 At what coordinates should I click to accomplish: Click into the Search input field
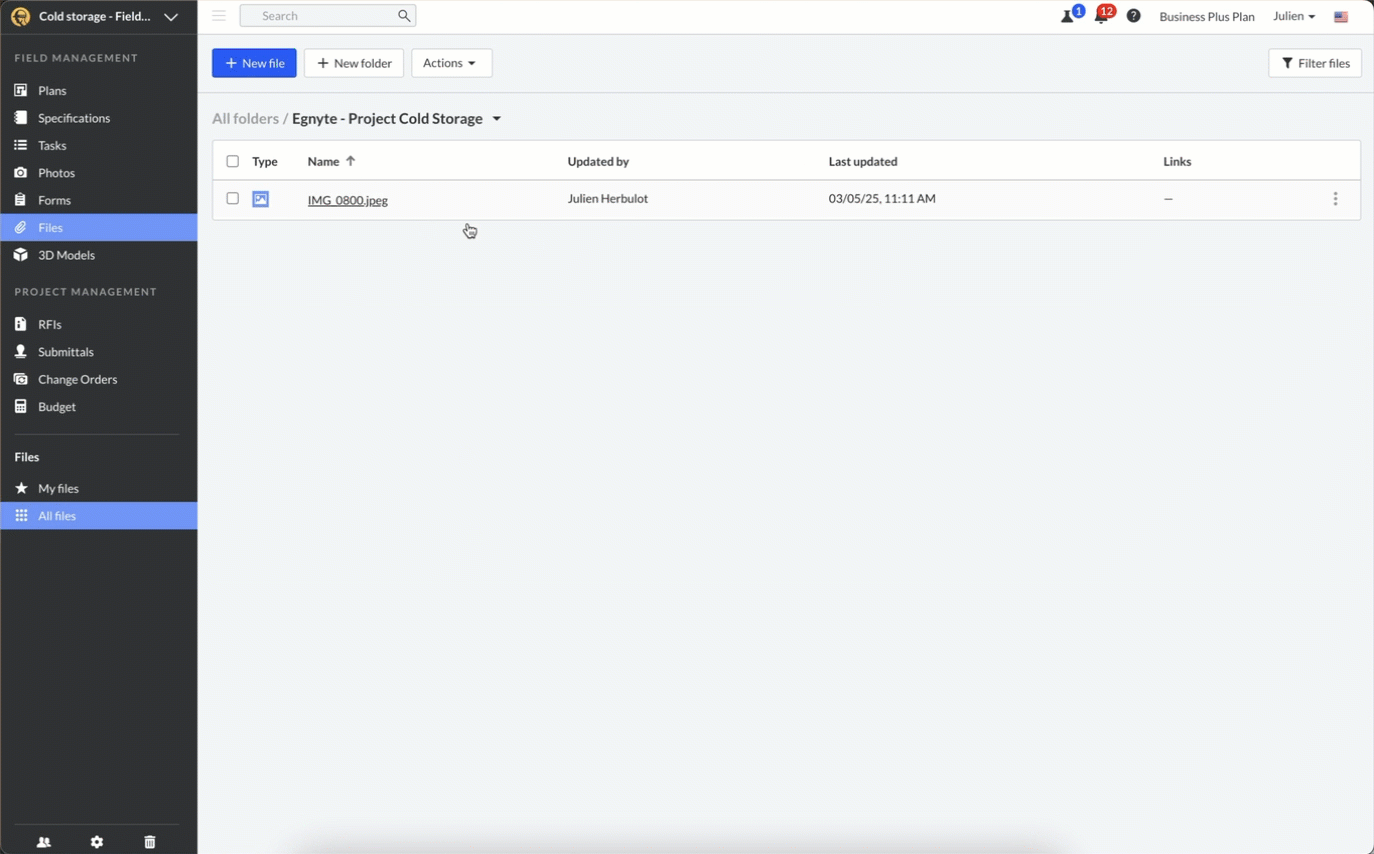[322, 16]
